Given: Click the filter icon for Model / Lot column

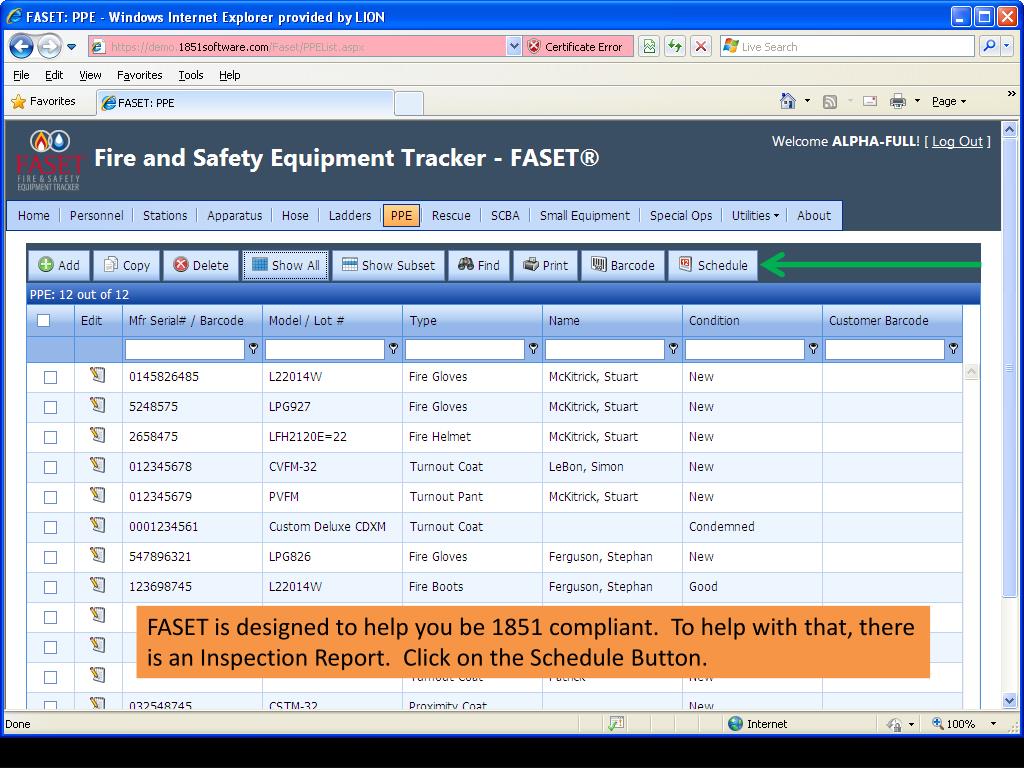Looking at the screenshot, I should tap(393, 349).
